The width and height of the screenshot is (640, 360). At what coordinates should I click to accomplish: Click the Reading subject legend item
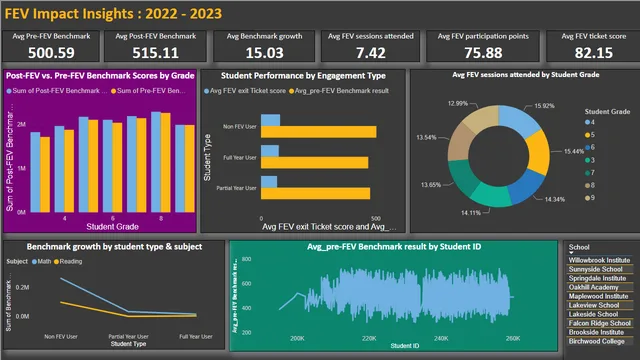[x=68, y=261]
